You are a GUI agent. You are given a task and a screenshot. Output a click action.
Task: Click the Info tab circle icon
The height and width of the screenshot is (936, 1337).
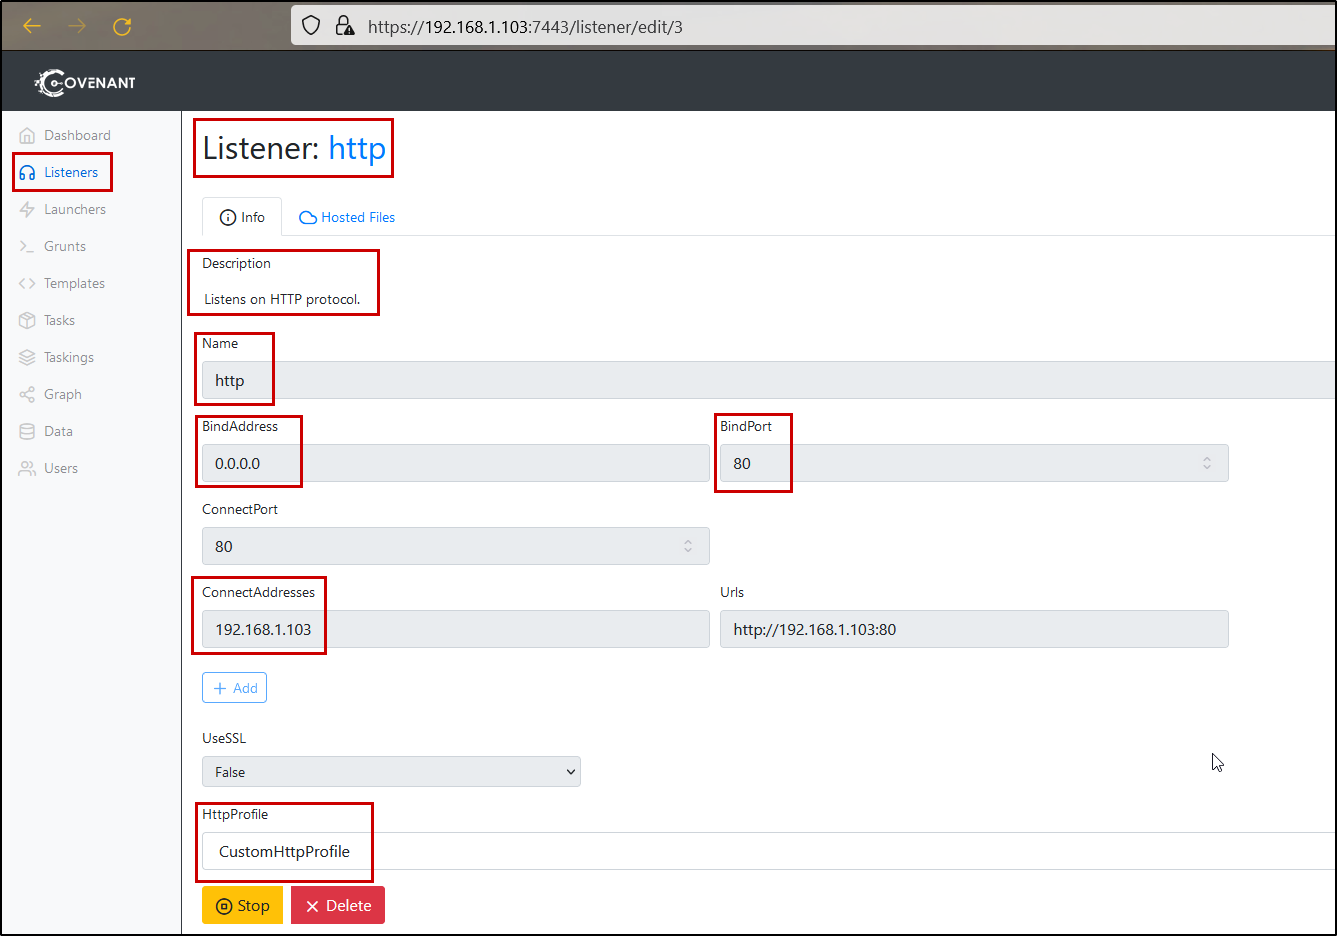click(228, 217)
